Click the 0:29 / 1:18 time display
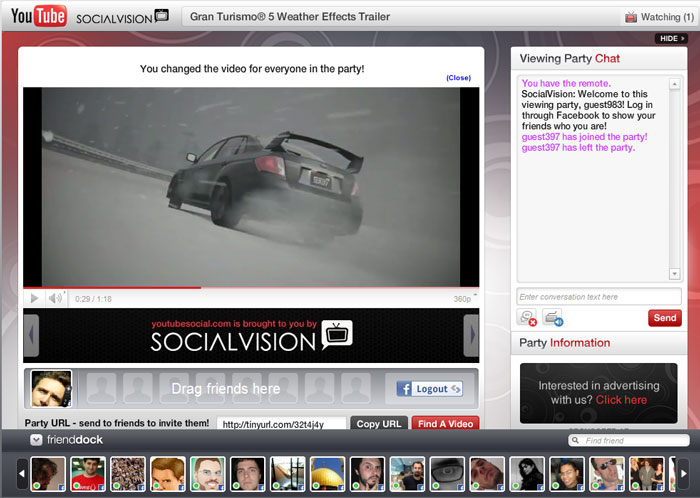The width and height of the screenshot is (700, 498). tap(93, 299)
